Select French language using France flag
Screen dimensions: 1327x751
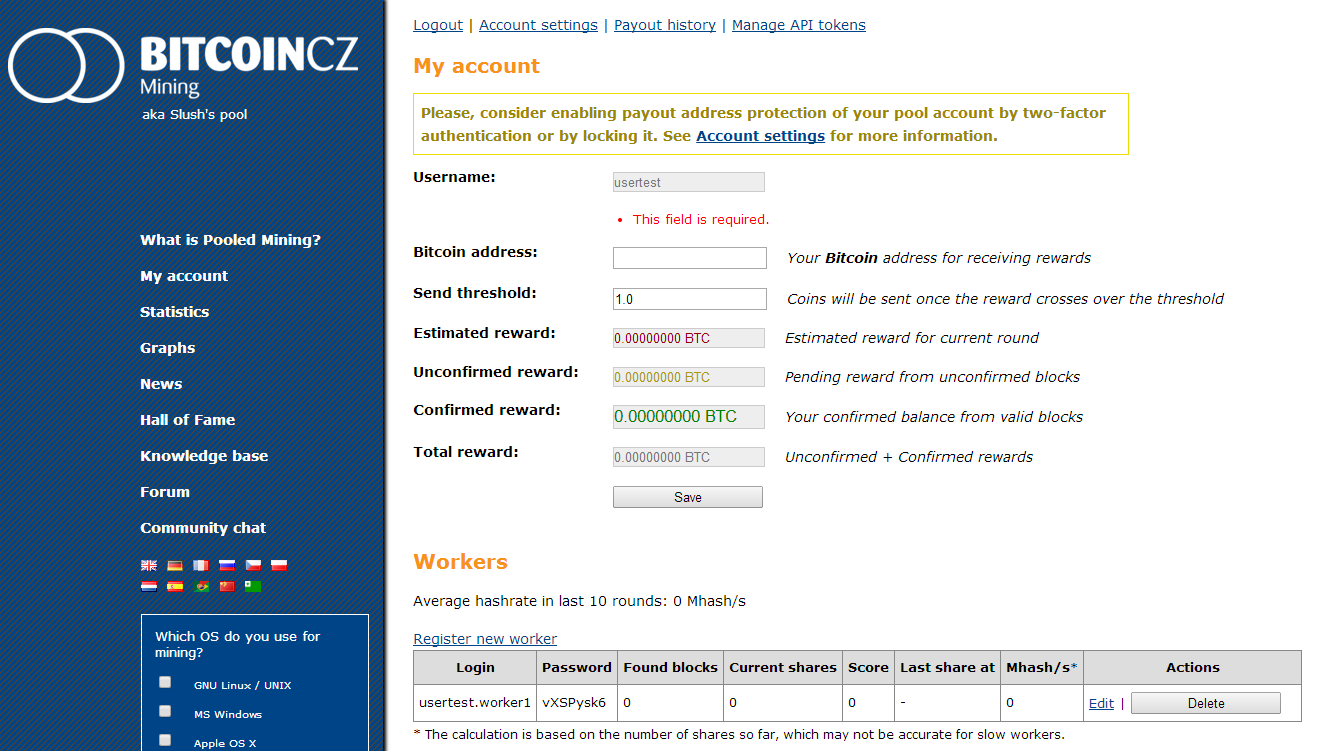pos(201,565)
